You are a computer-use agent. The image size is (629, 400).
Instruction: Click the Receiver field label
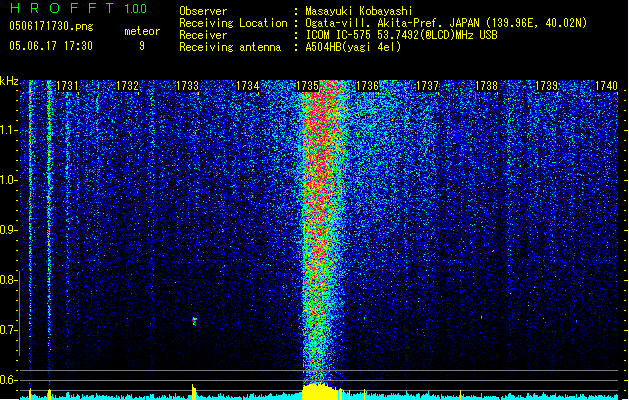[203, 35]
